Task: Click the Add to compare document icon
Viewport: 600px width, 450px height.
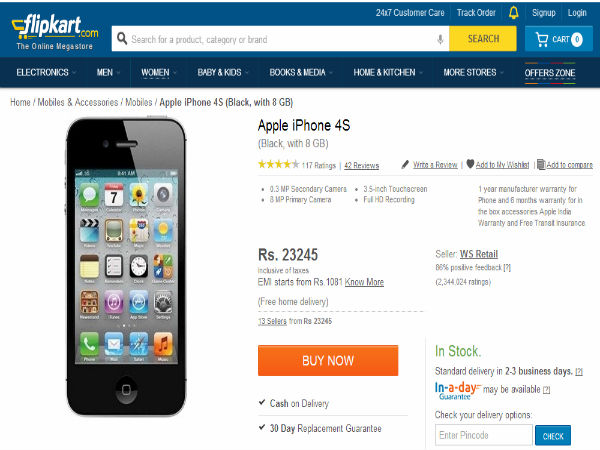Action: pyautogui.click(x=541, y=164)
